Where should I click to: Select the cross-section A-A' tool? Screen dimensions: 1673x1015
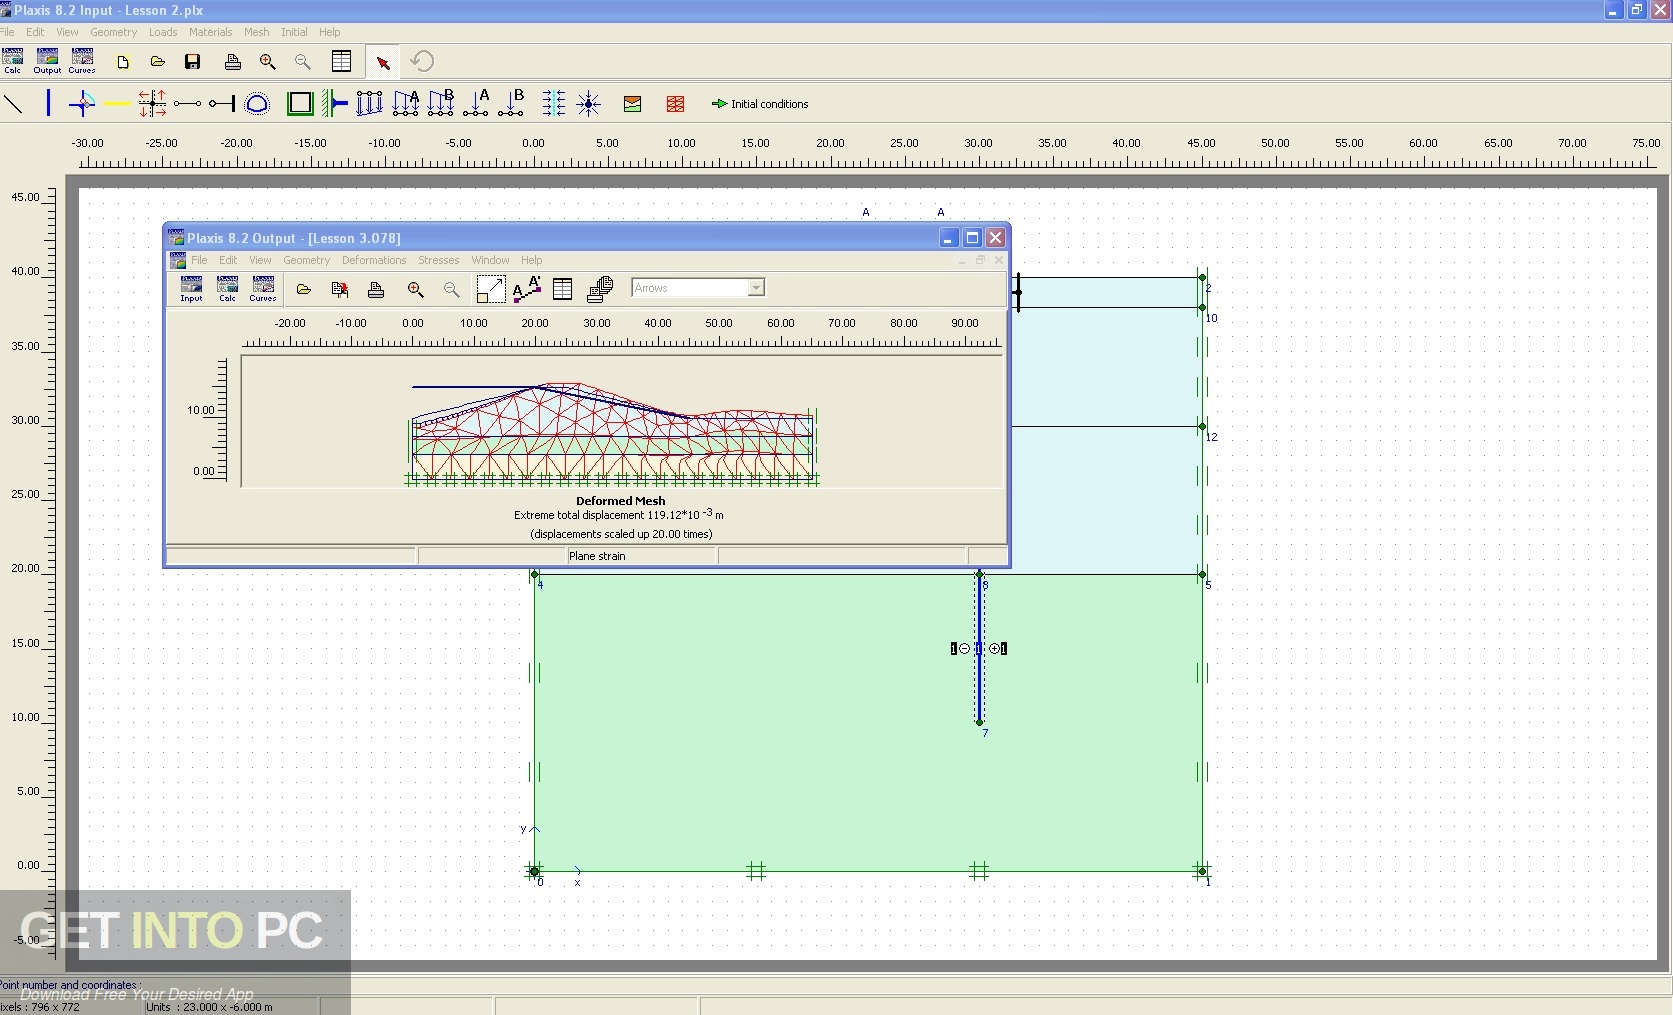[x=527, y=289]
